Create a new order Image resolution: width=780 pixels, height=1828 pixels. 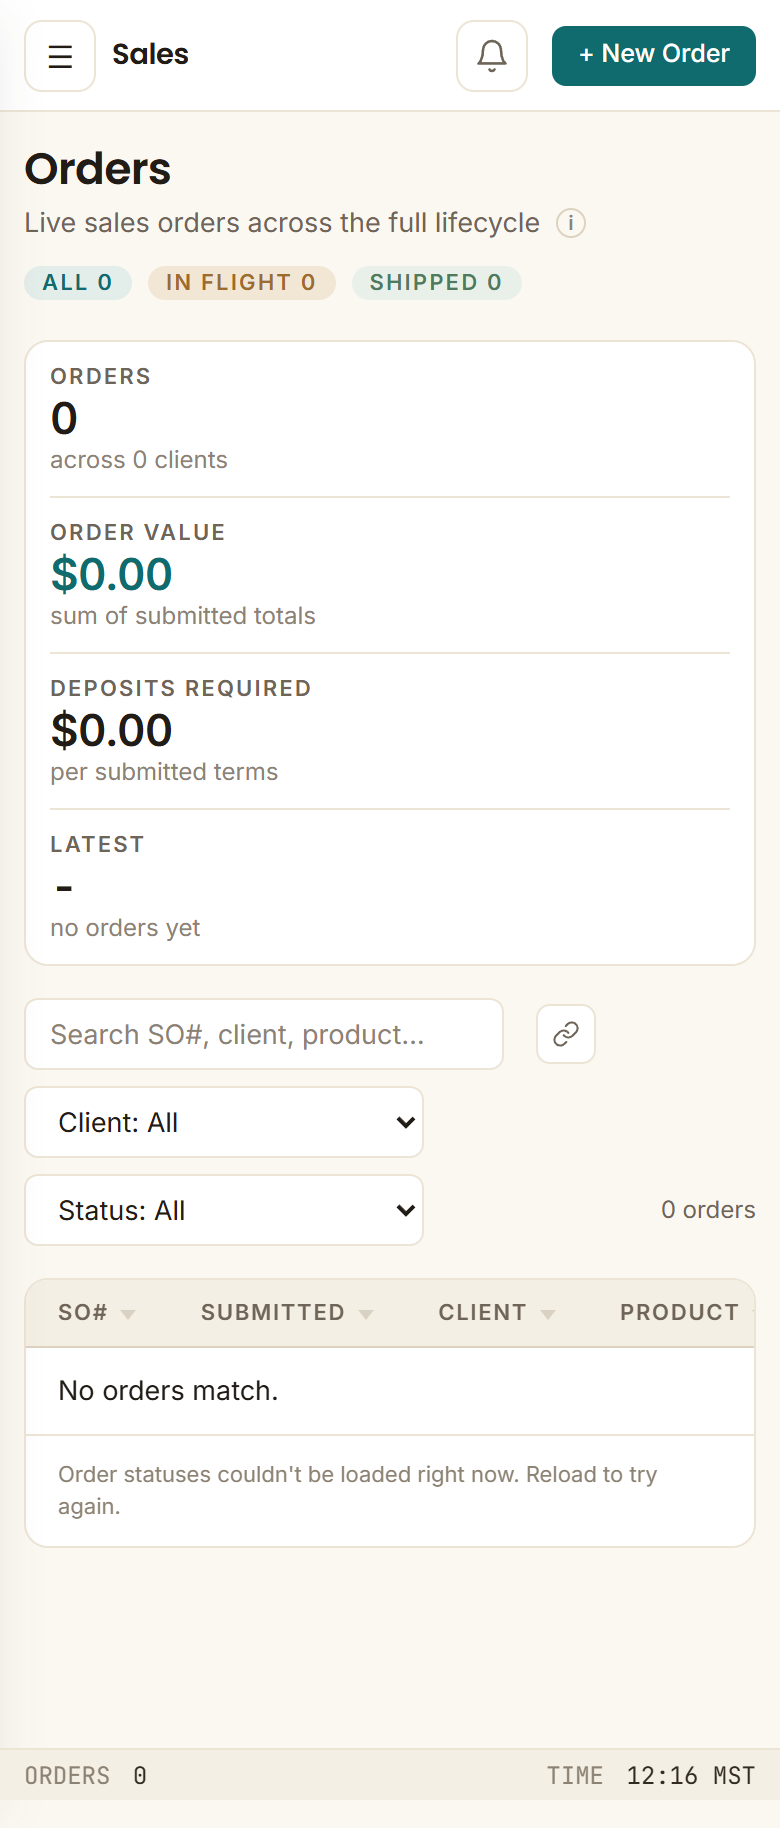[654, 56]
